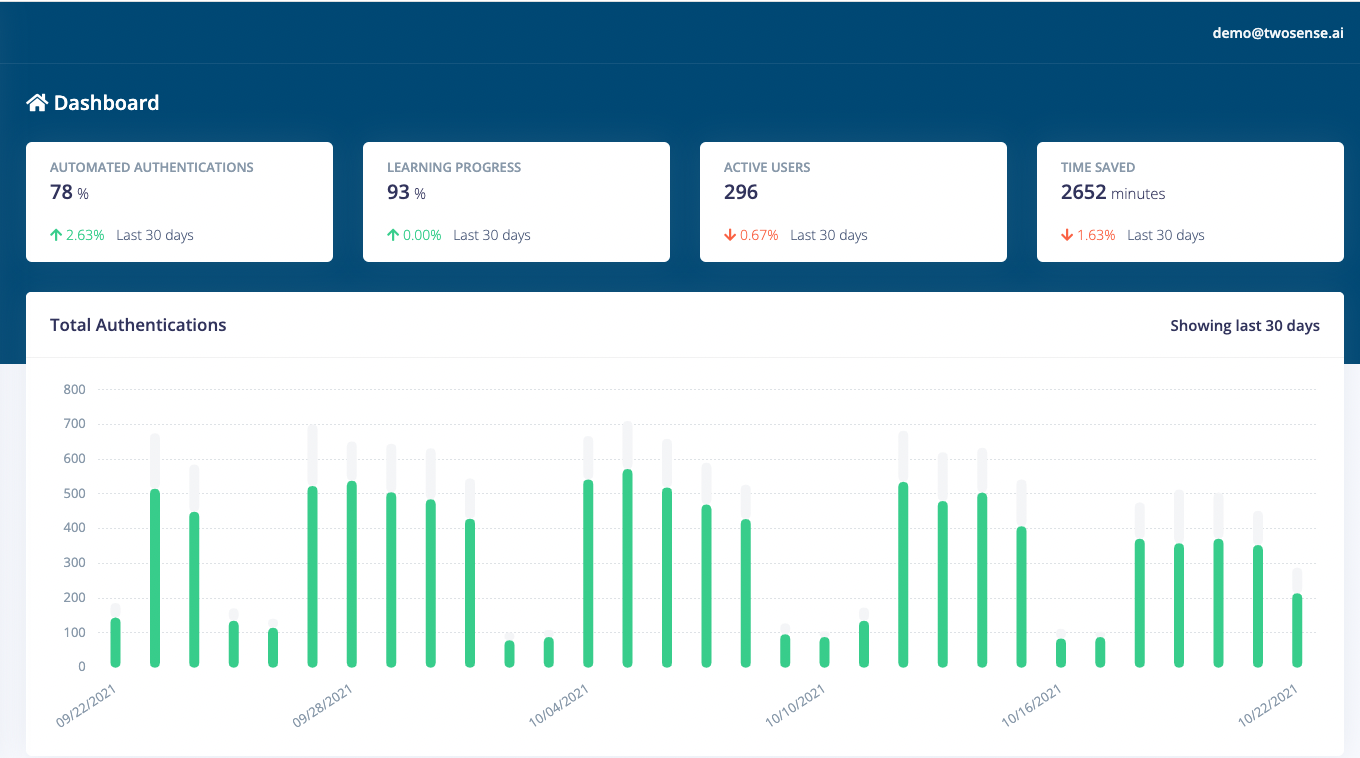Click the red down arrow next to 0.67%
The height and width of the screenshot is (758, 1360).
coord(730,235)
